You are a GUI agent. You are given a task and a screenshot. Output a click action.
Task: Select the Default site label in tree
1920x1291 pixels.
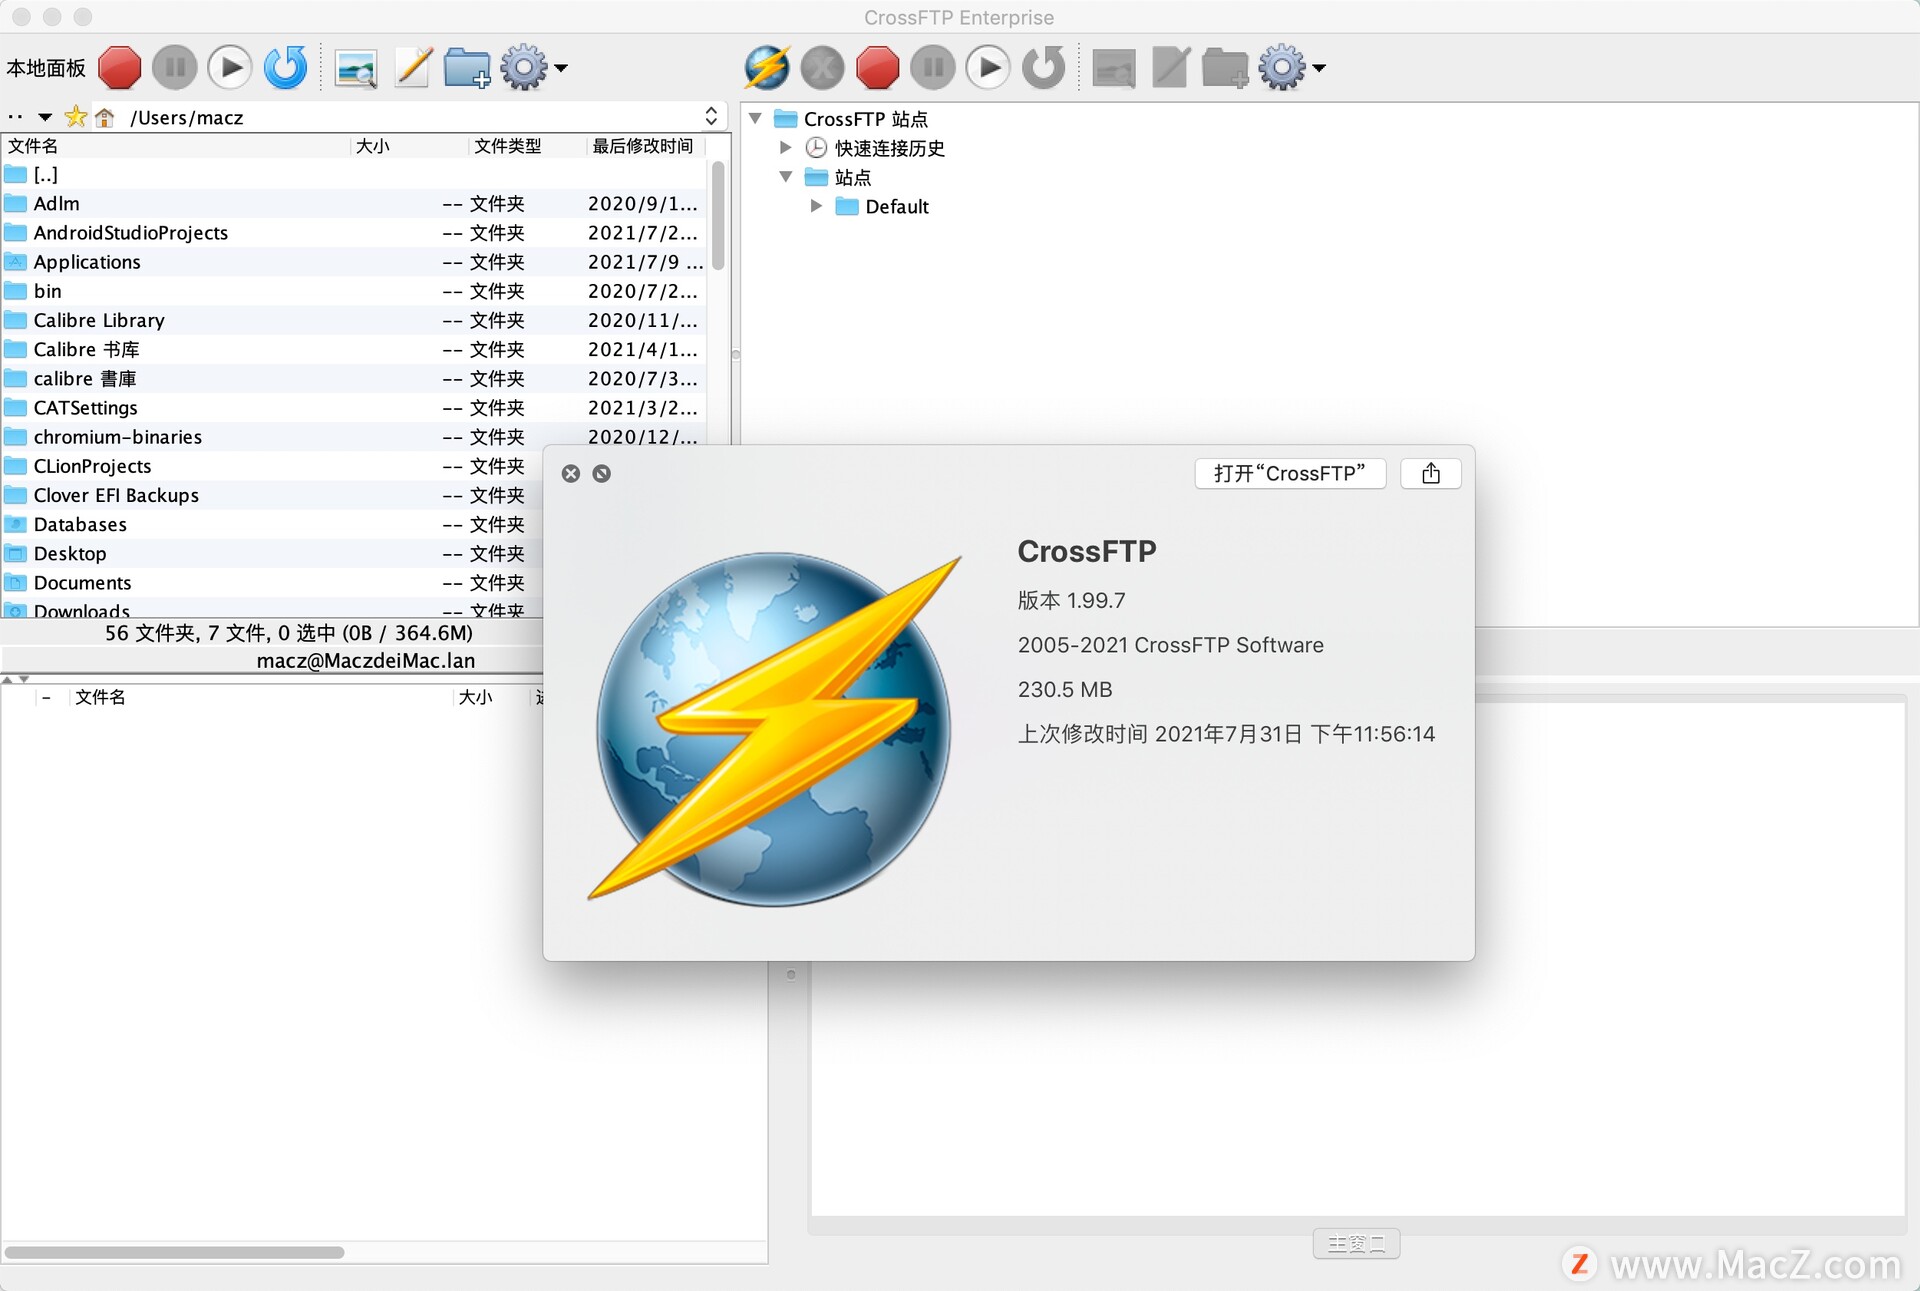click(x=897, y=207)
